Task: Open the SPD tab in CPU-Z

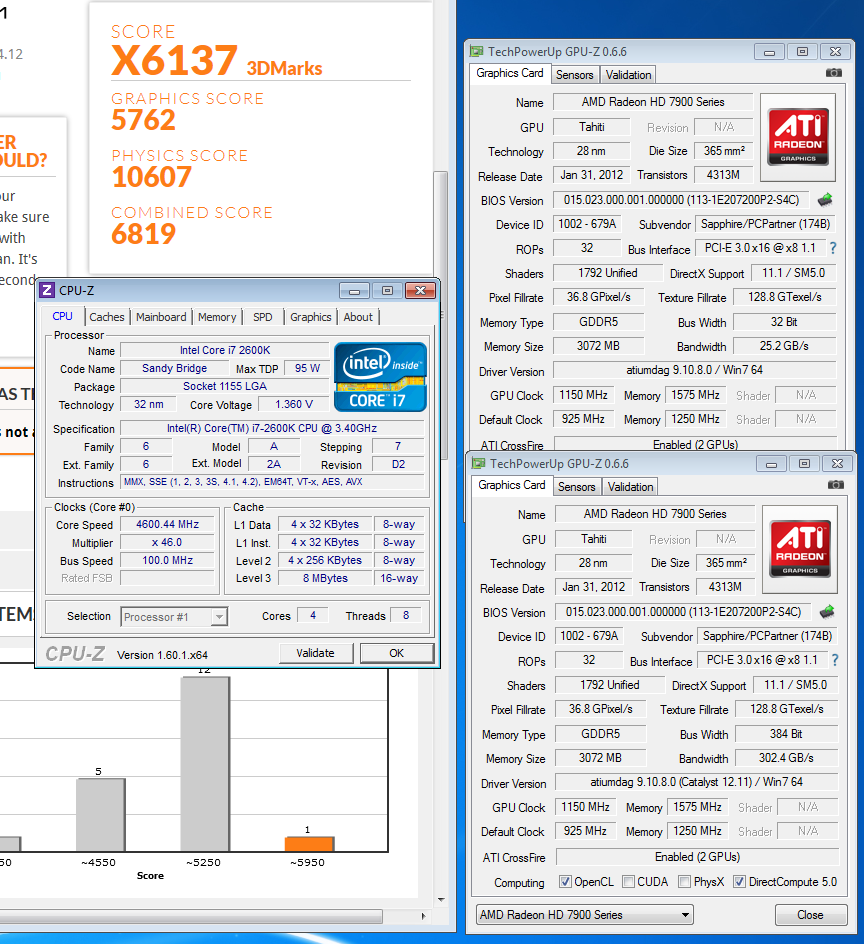Action: [x=263, y=317]
